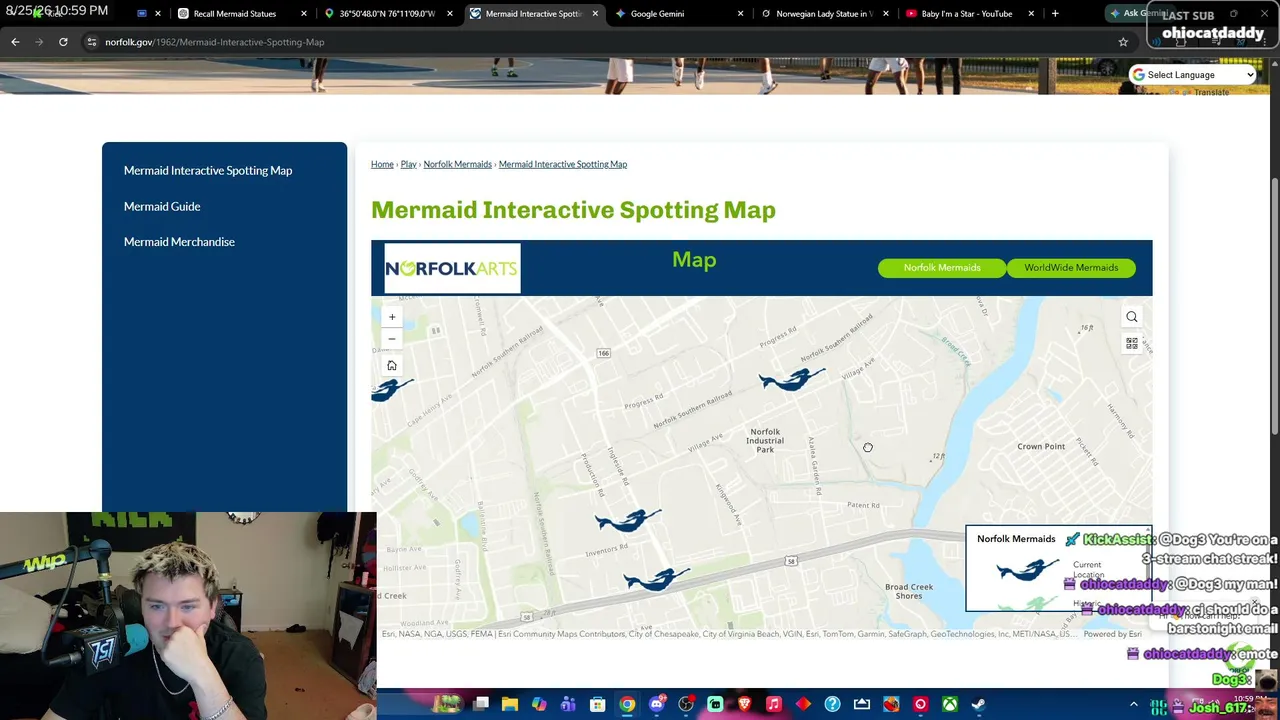The width and height of the screenshot is (1280, 720).
Task: Open the map search tool
Action: coord(1132,317)
